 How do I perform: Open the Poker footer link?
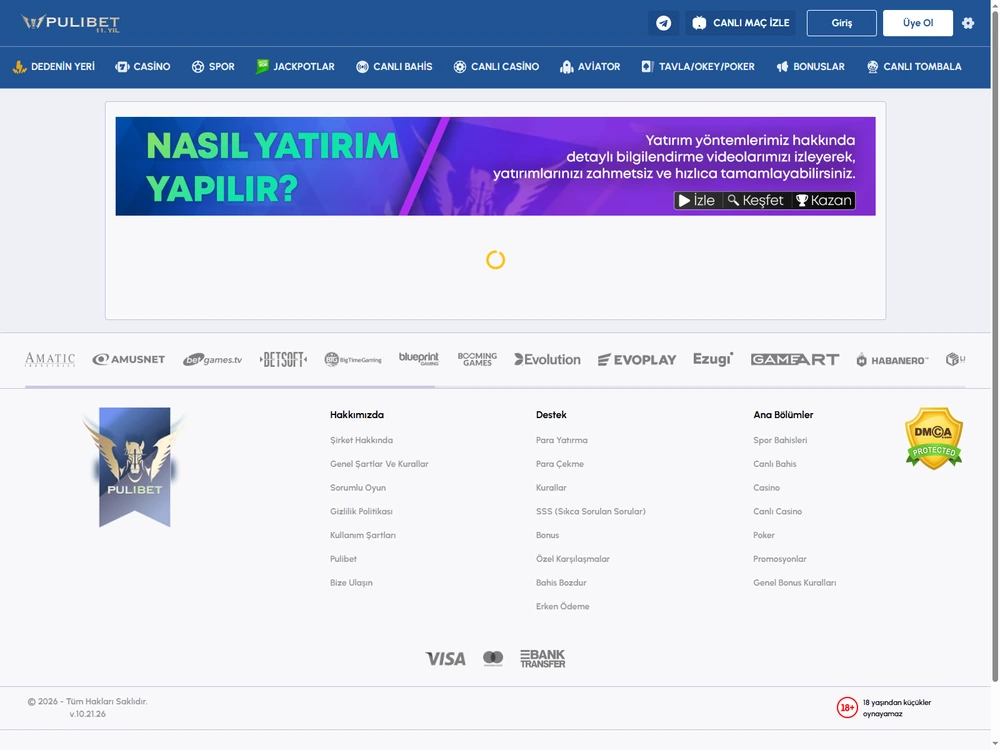click(x=763, y=535)
